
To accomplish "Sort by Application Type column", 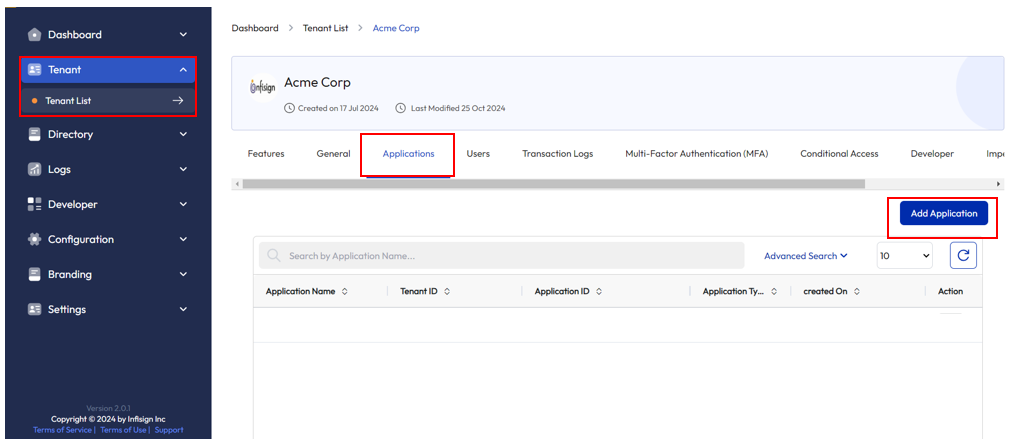I will (774, 292).
